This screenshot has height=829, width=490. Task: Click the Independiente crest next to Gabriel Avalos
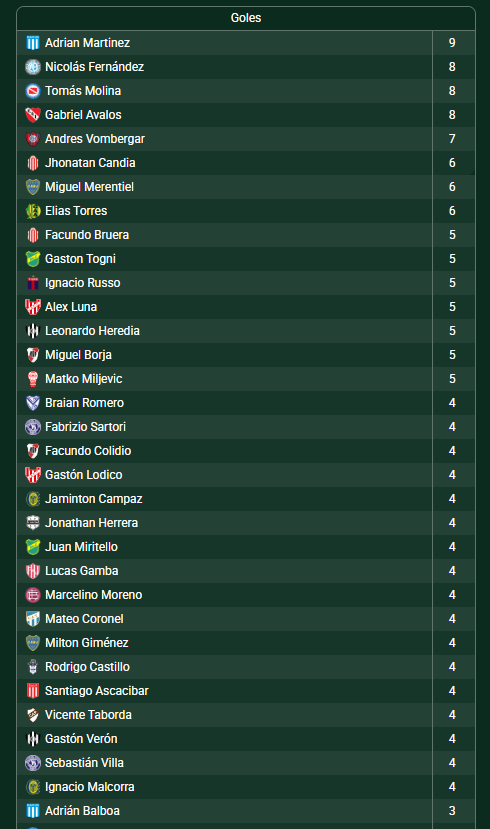click(33, 115)
